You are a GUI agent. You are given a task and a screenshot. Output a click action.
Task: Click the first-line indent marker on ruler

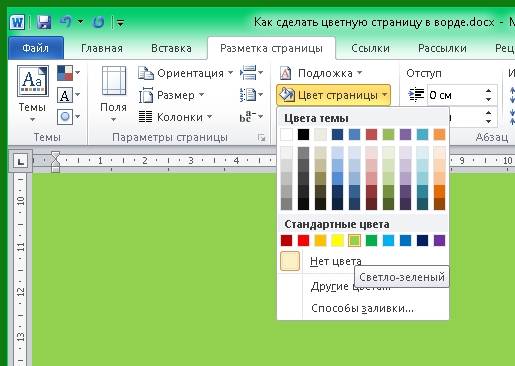coord(55,155)
